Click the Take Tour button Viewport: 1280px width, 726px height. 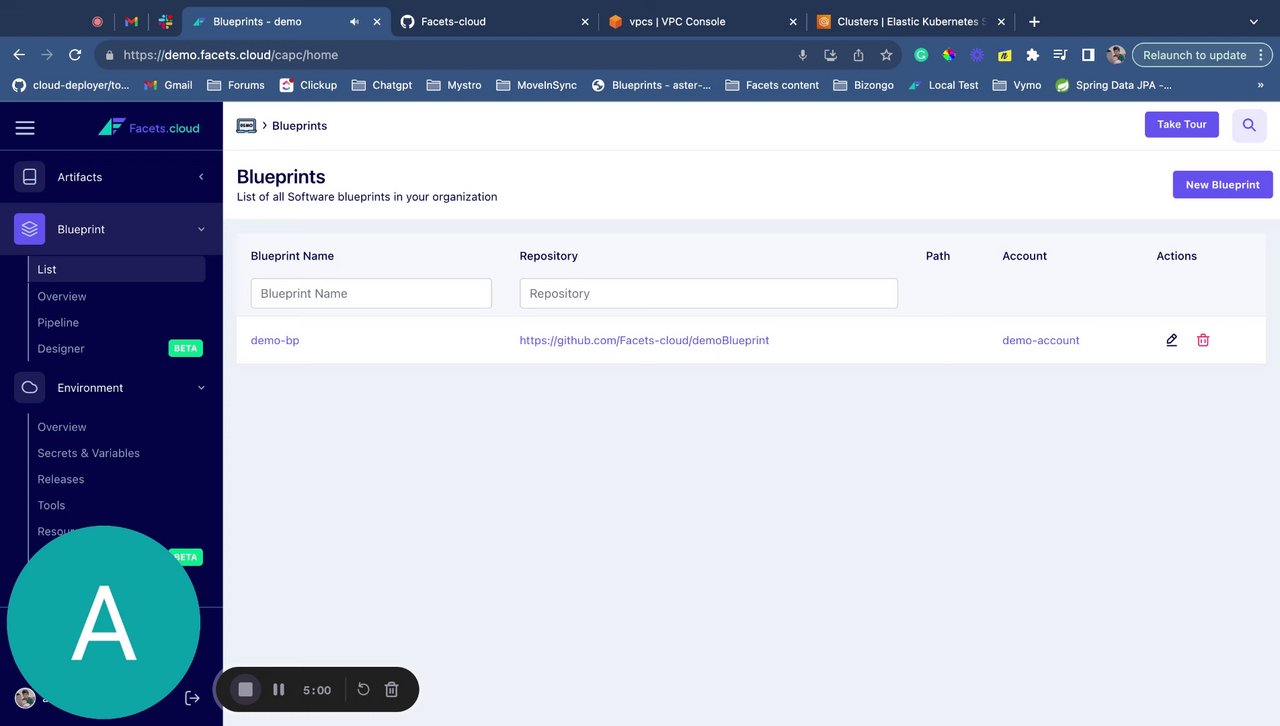click(1182, 125)
